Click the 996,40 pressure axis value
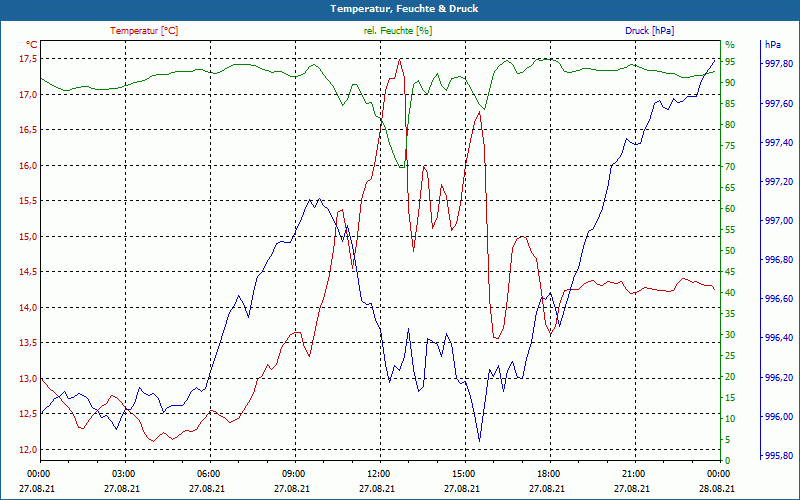The height and width of the screenshot is (500, 800). (x=779, y=338)
